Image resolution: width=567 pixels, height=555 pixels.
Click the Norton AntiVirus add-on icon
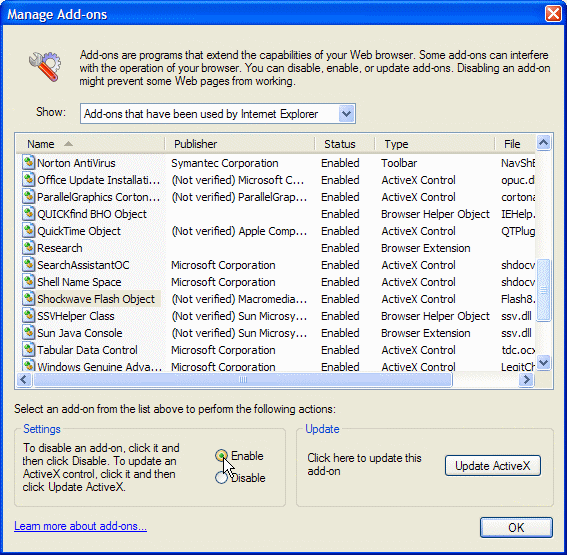coord(29,163)
